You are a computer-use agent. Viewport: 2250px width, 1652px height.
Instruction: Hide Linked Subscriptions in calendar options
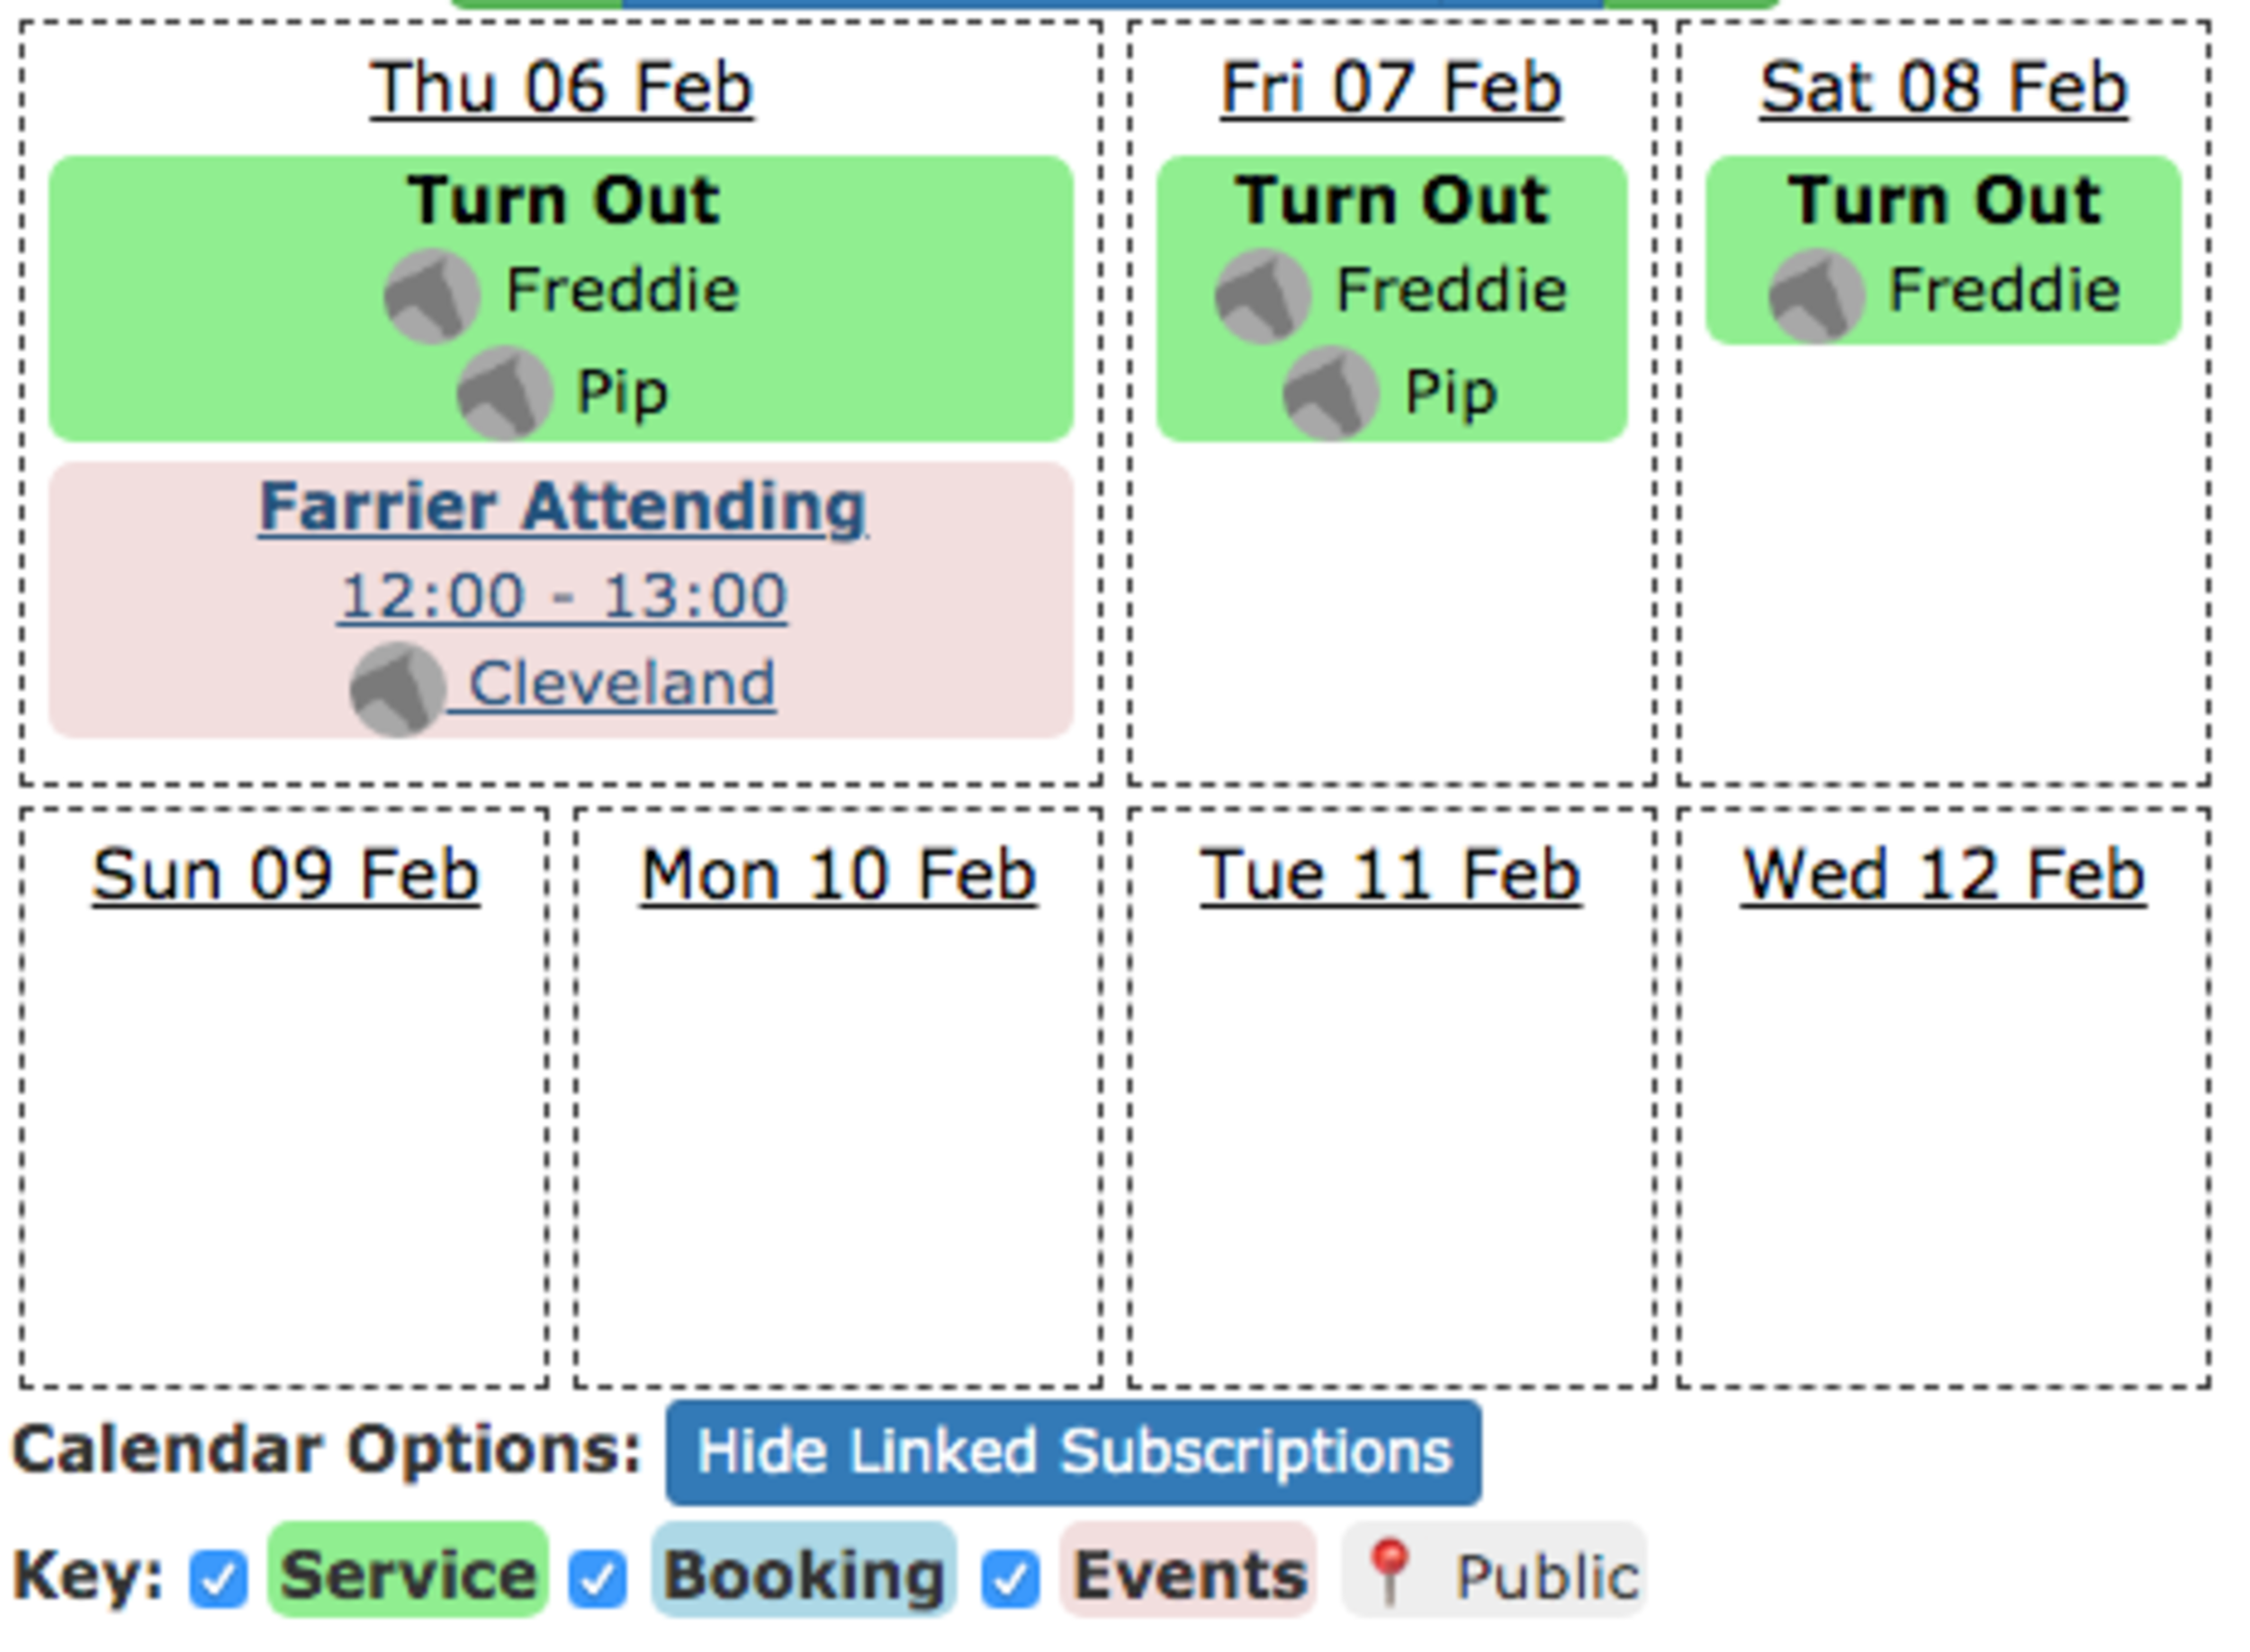click(x=1073, y=1452)
